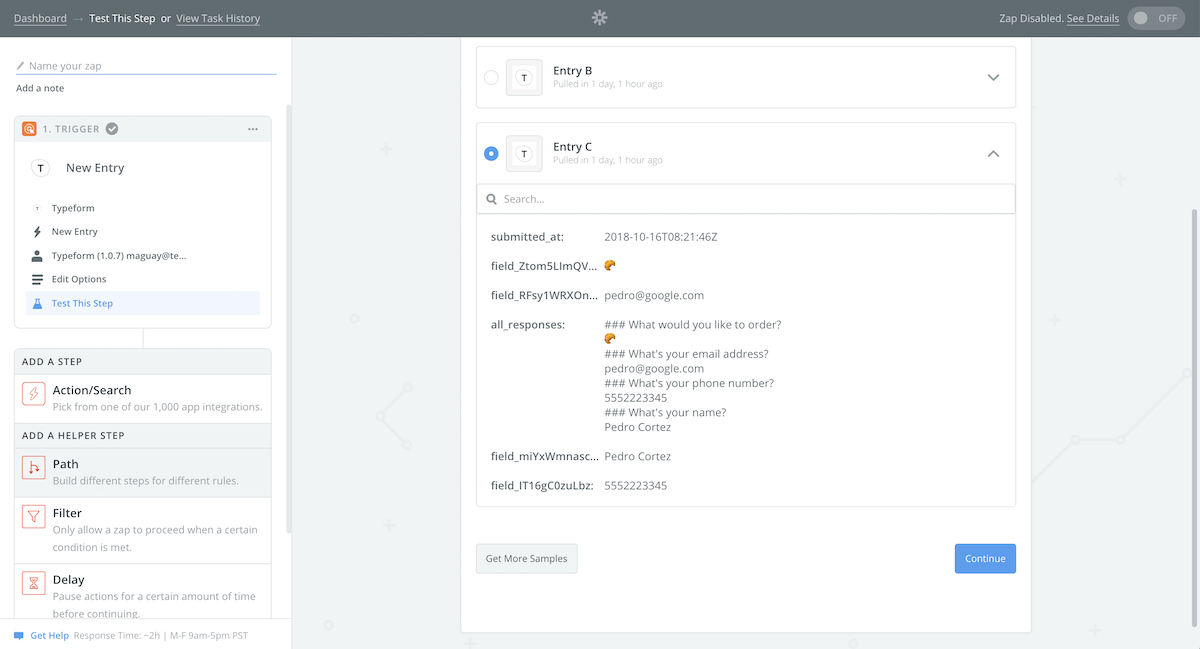Click the Entry B title text
The image size is (1200, 649).
573,71
